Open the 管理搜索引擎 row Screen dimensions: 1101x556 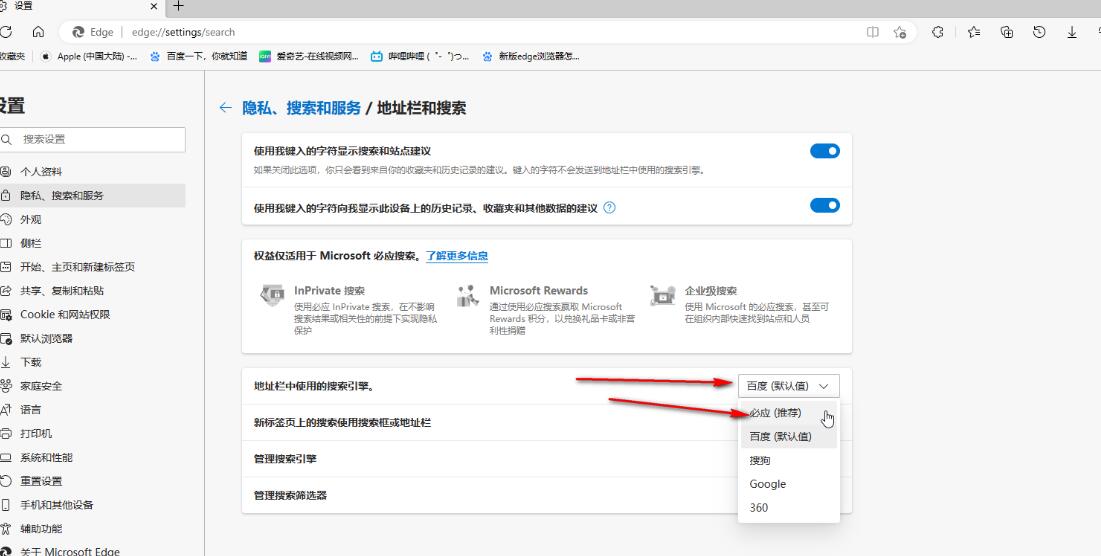pyautogui.click(x=546, y=459)
